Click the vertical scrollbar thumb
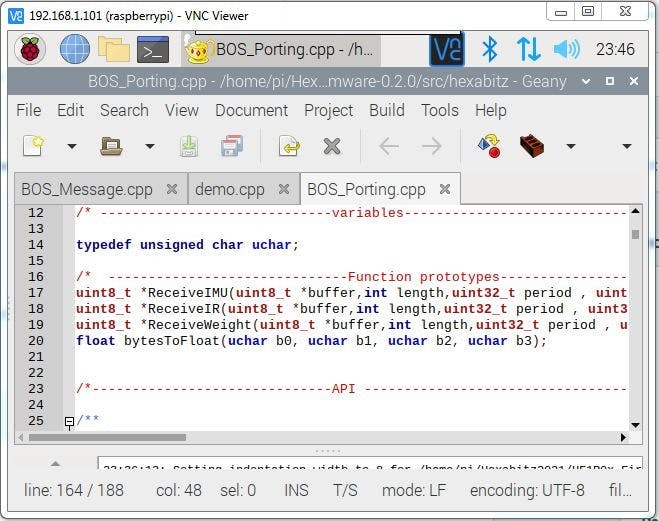The width and height of the screenshot is (659, 521). click(635, 234)
